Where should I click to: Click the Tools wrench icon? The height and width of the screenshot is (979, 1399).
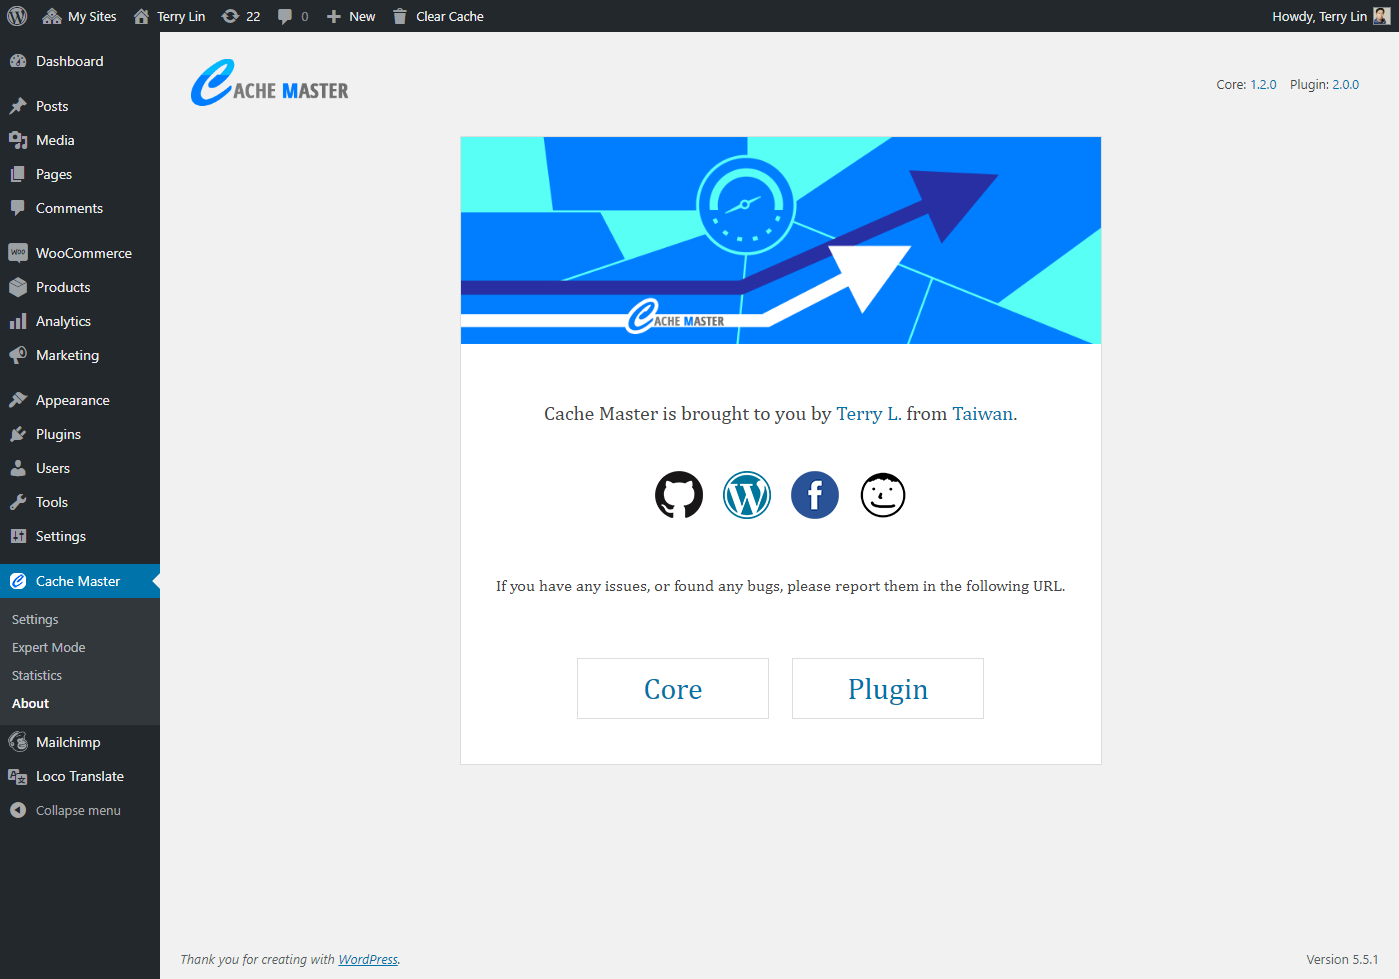coord(18,502)
